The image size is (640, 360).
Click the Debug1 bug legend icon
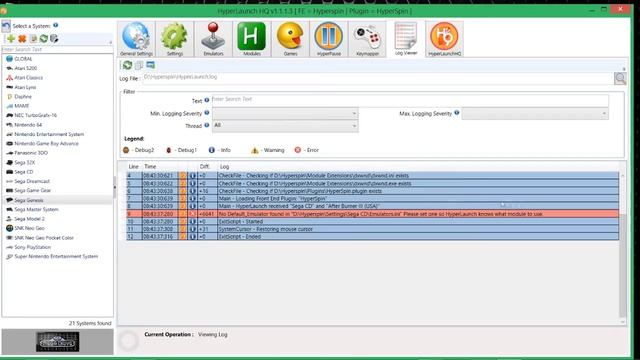[x=169, y=150]
